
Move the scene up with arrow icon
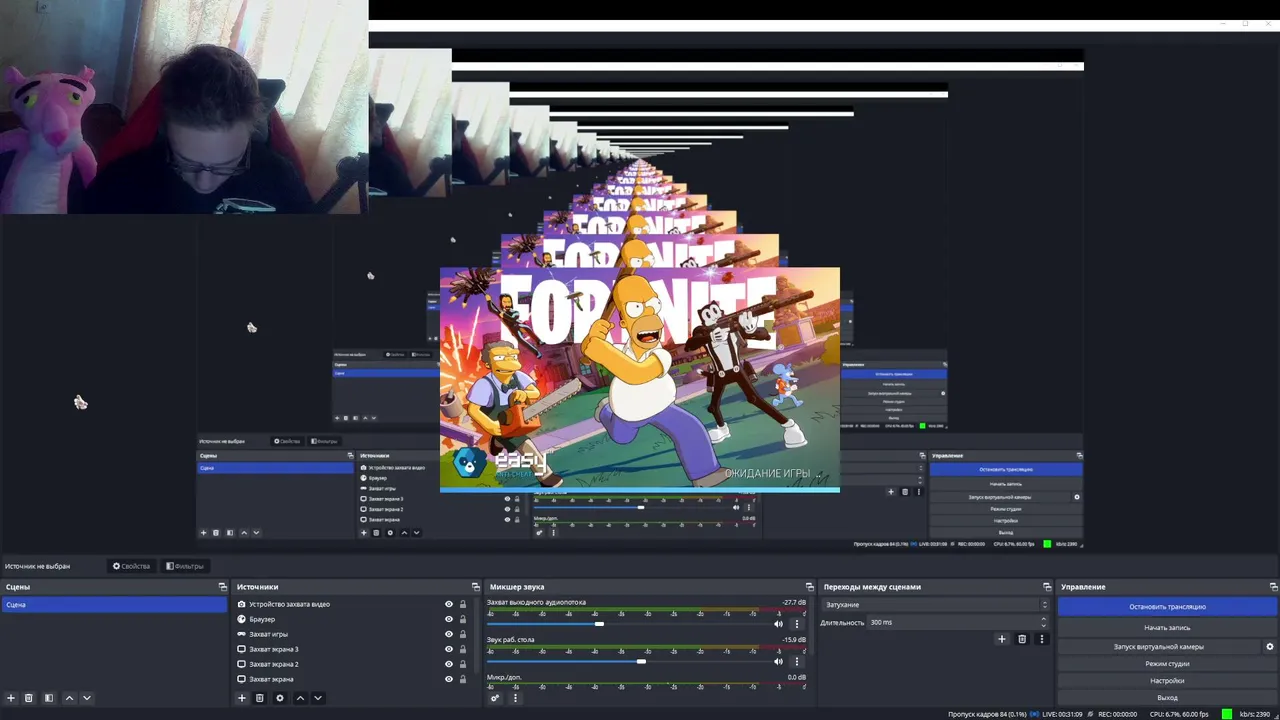pyautogui.click(x=69, y=698)
